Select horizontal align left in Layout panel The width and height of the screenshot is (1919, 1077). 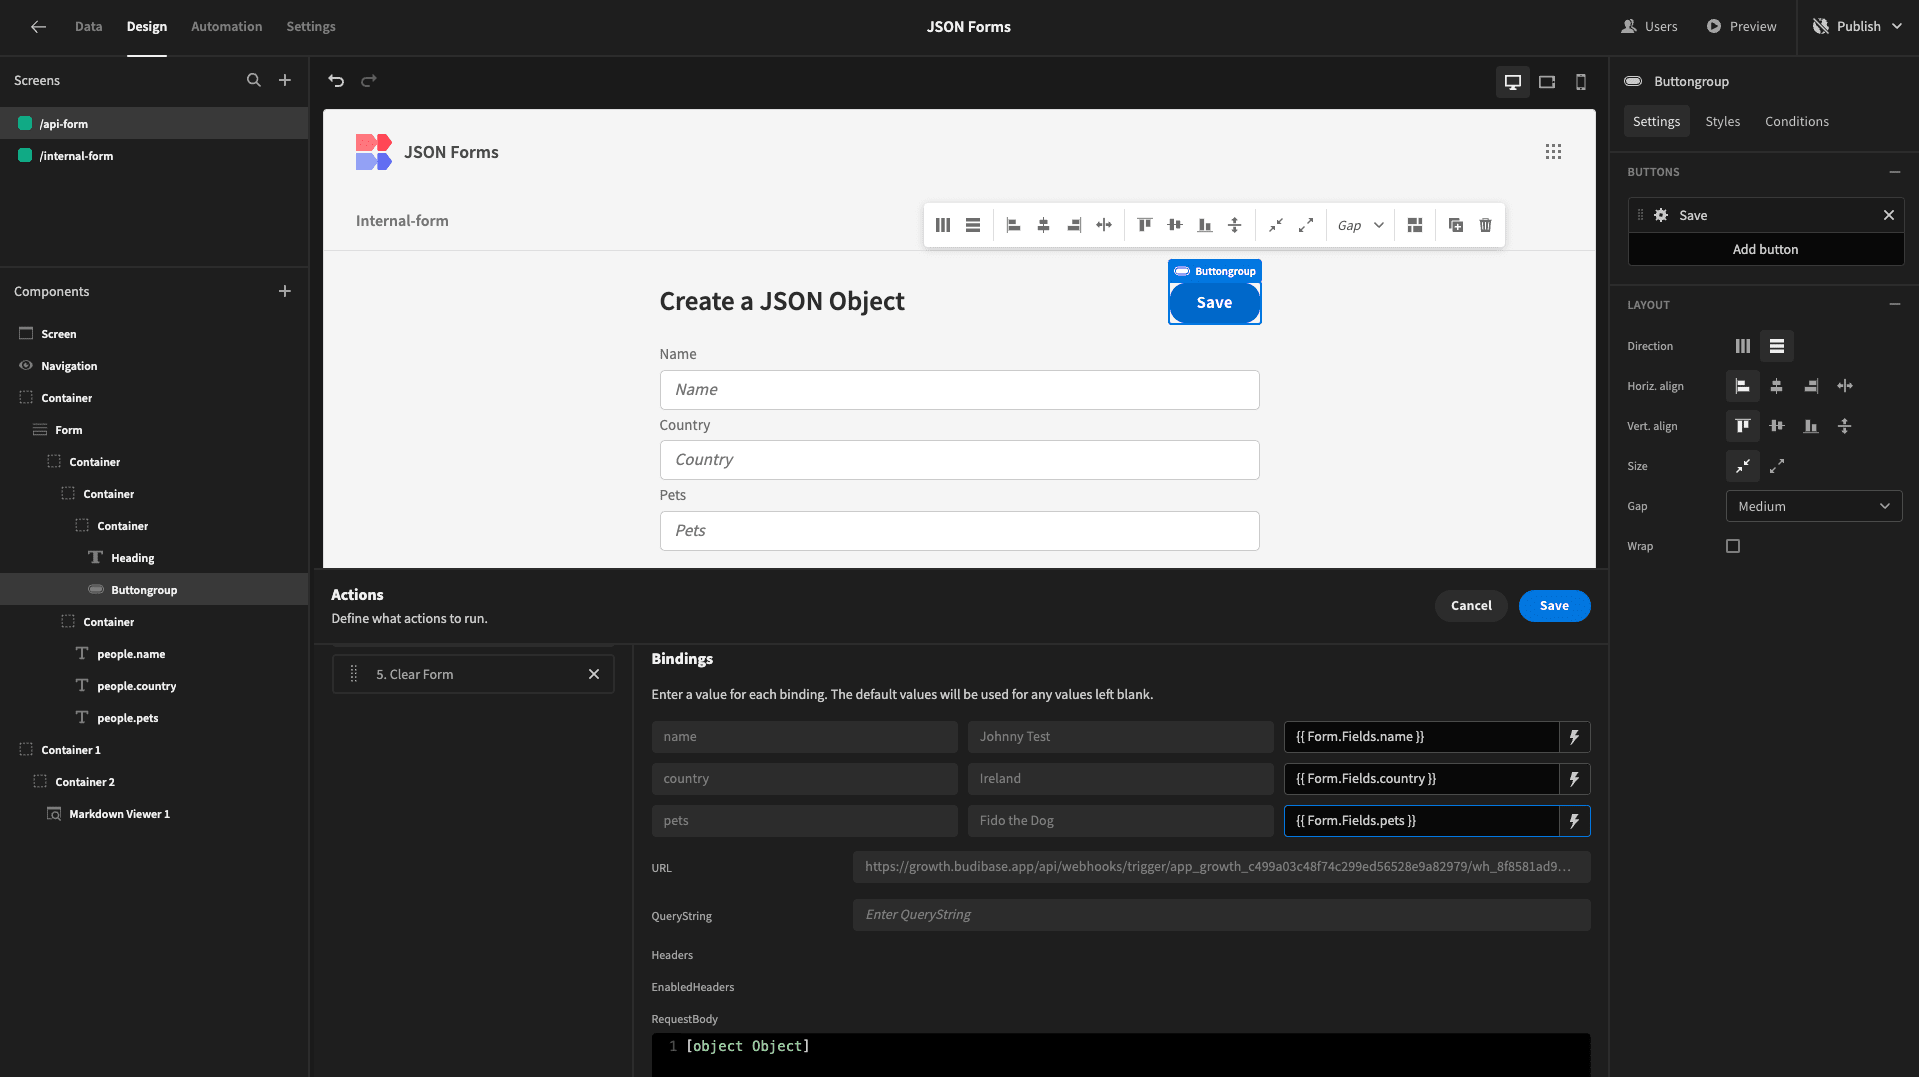(x=1743, y=386)
